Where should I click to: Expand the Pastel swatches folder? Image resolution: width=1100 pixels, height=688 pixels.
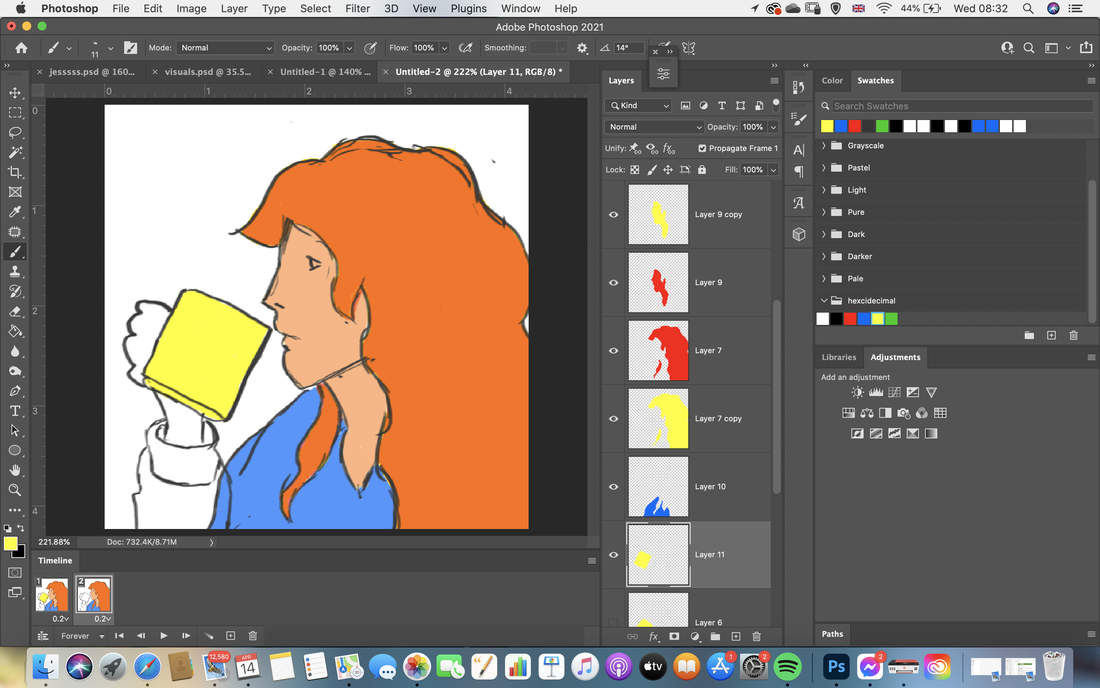[824, 168]
